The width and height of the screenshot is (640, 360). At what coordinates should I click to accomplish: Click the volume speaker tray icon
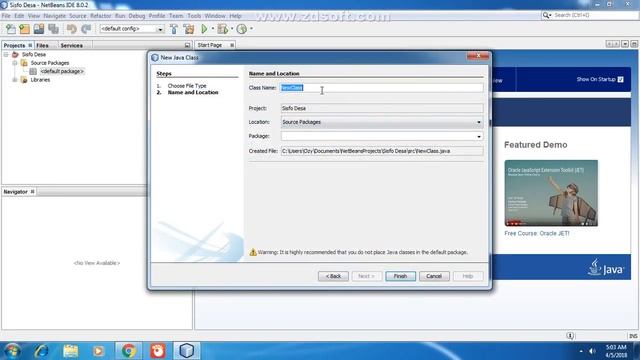pyautogui.click(x=592, y=351)
